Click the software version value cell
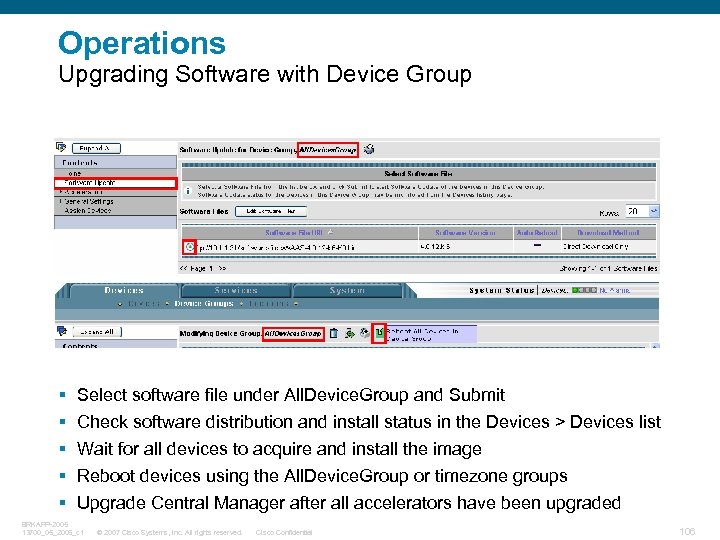 (435, 247)
